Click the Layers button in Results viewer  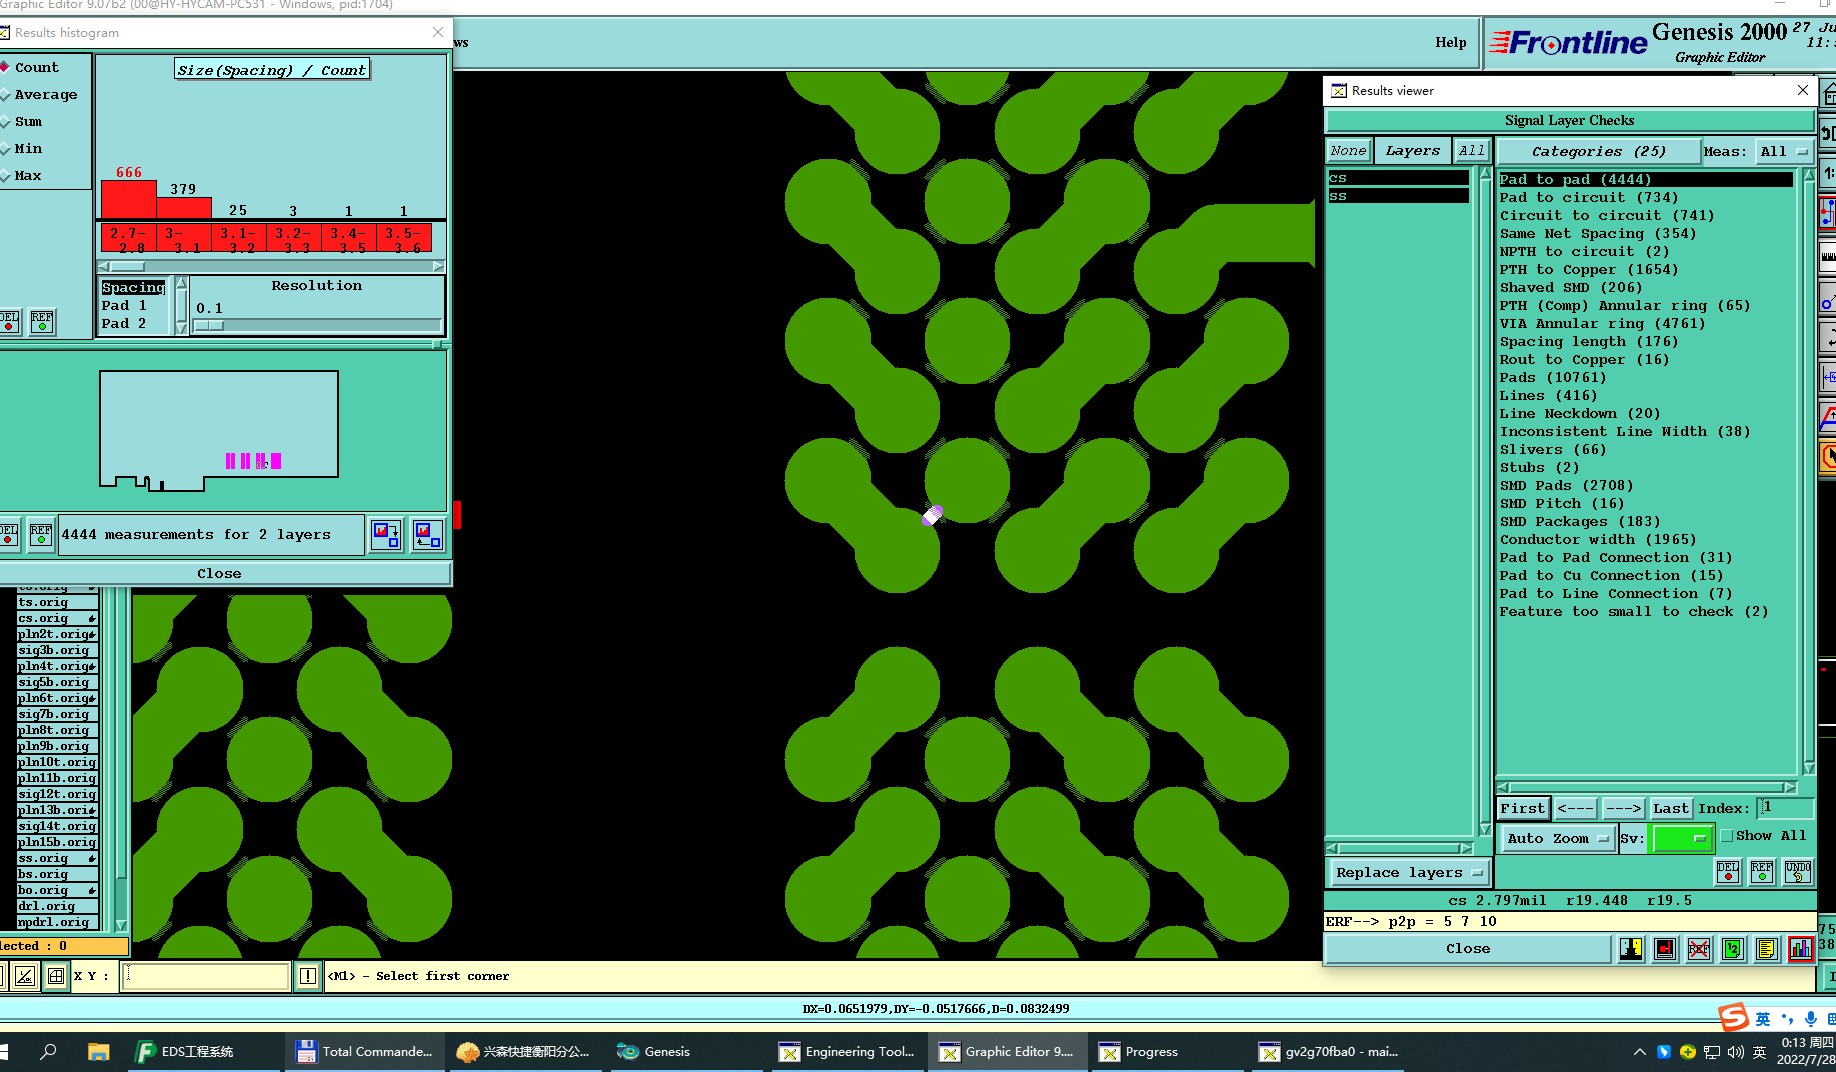pos(1412,151)
